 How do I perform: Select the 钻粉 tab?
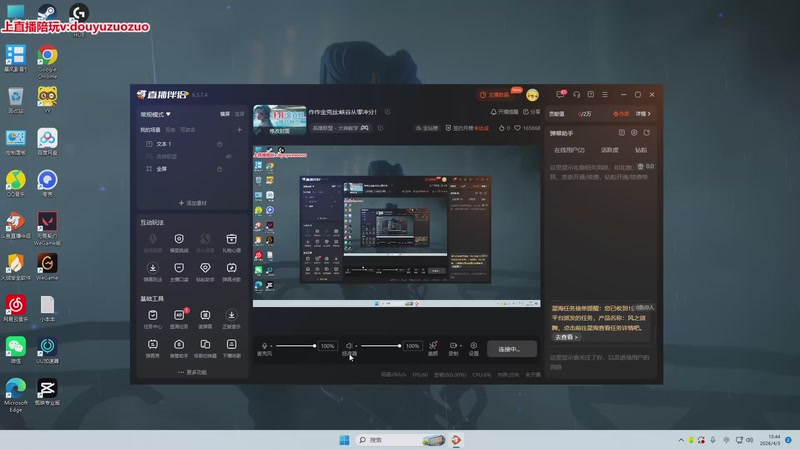[x=641, y=150]
